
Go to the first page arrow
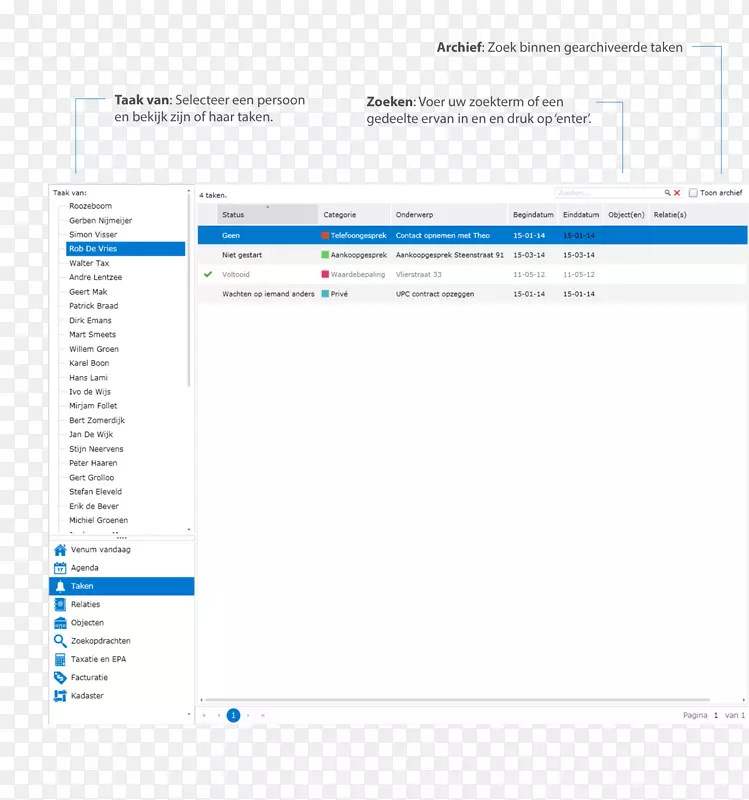204,715
